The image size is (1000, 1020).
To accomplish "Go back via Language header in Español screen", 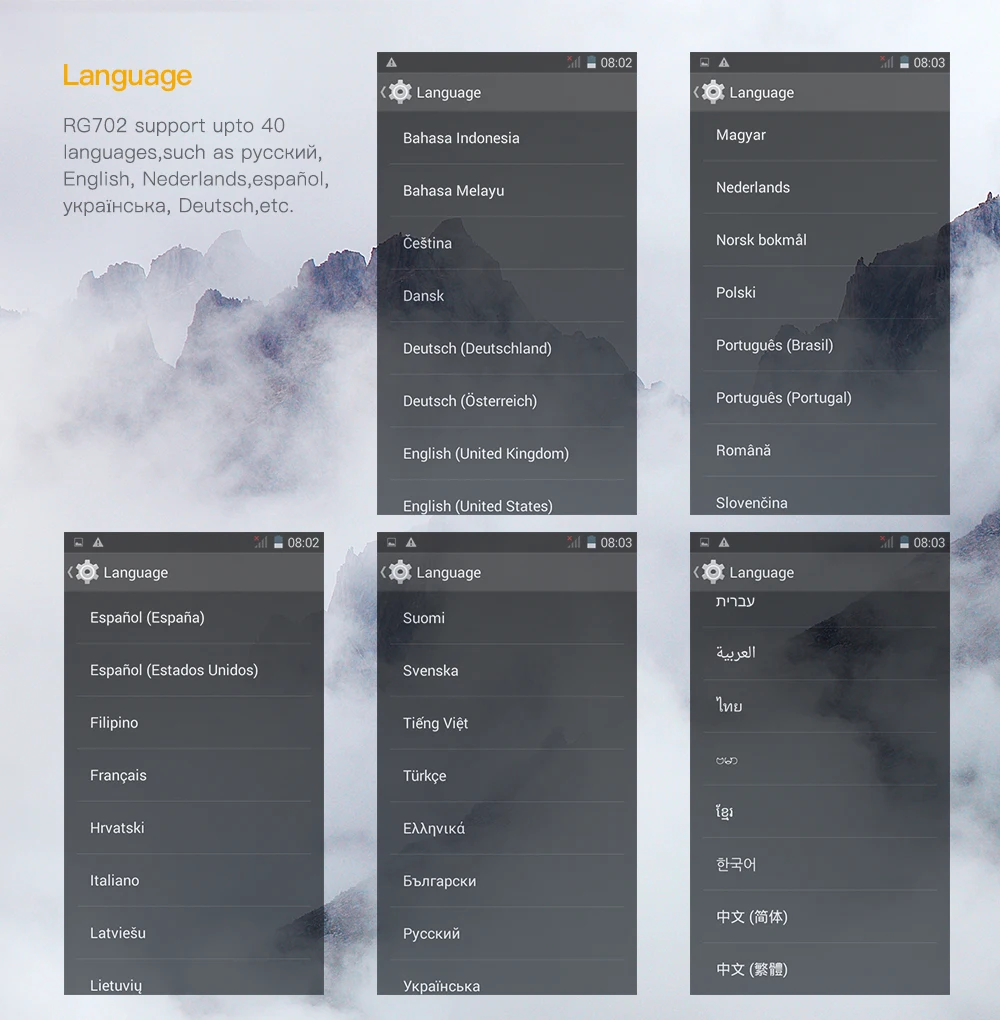I will pyautogui.click(x=118, y=572).
